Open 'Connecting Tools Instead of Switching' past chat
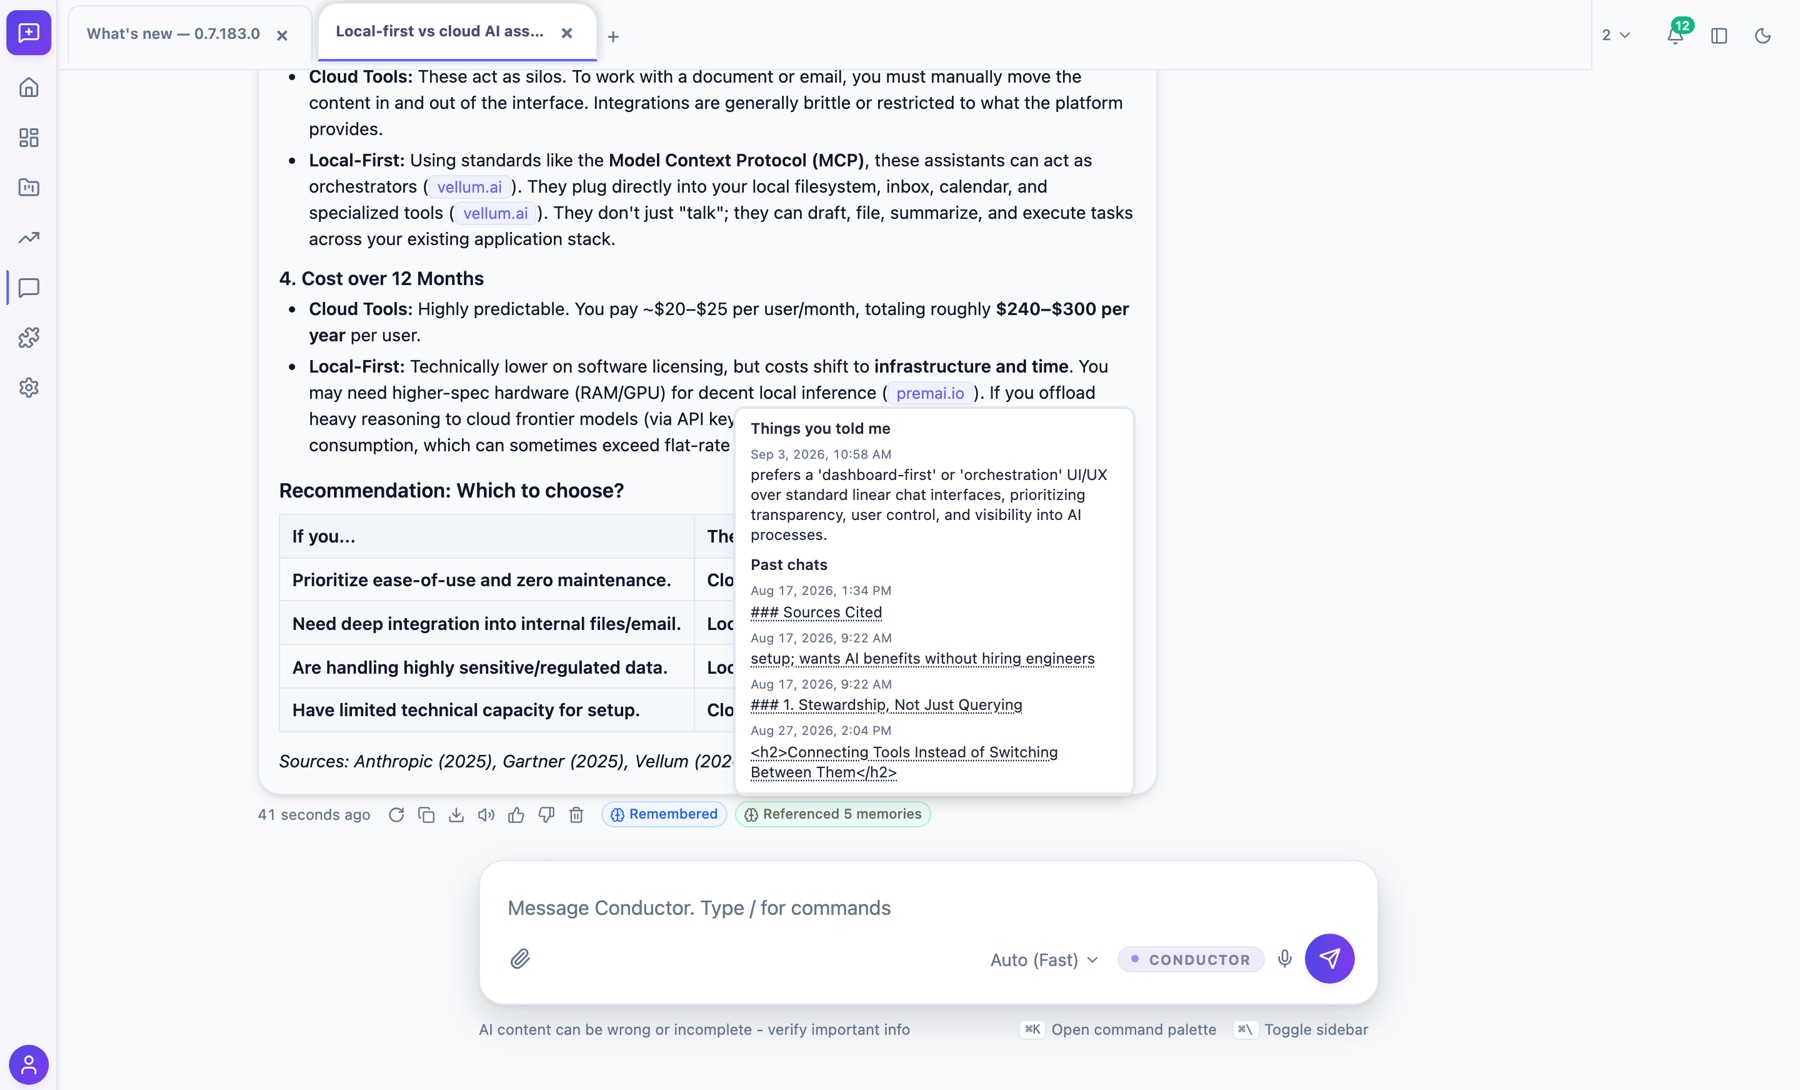The height and width of the screenshot is (1090, 1800). 904,762
